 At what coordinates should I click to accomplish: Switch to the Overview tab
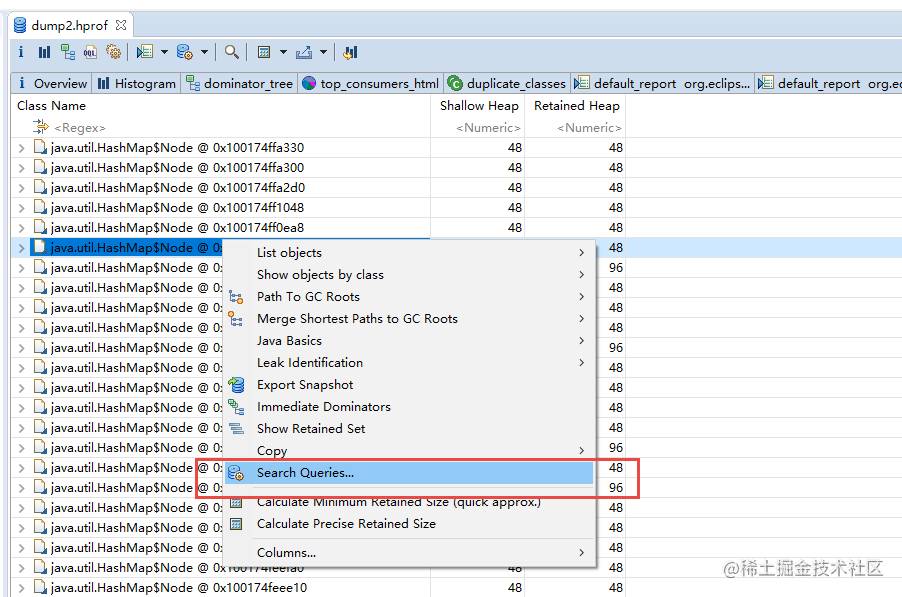(51, 83)
